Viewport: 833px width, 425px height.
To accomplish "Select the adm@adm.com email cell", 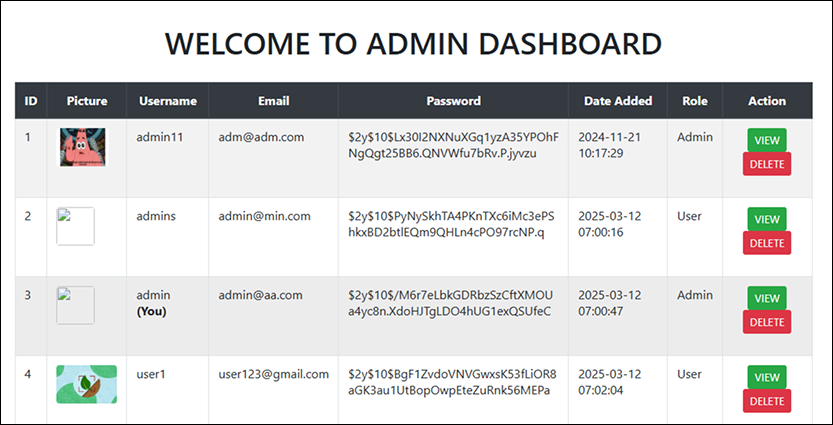I will pyautogui.click(x=261, y=137).
